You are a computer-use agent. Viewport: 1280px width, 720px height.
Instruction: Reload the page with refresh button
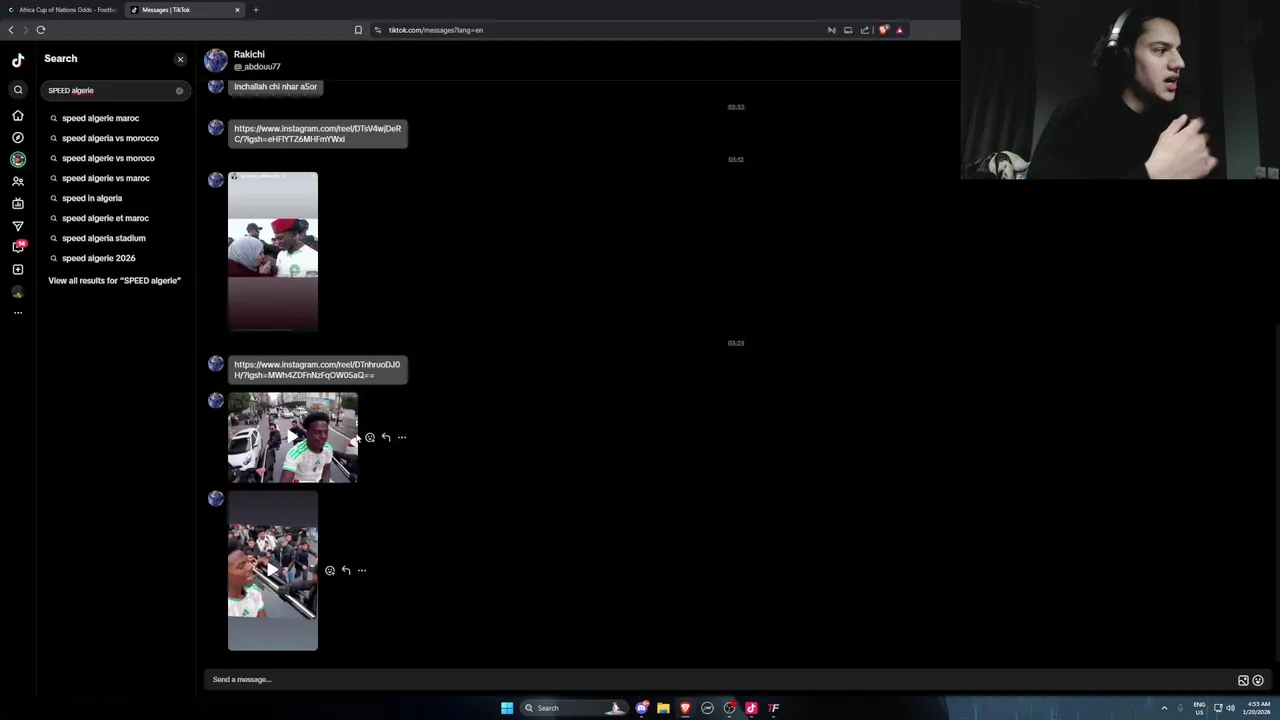coord(41,30)
